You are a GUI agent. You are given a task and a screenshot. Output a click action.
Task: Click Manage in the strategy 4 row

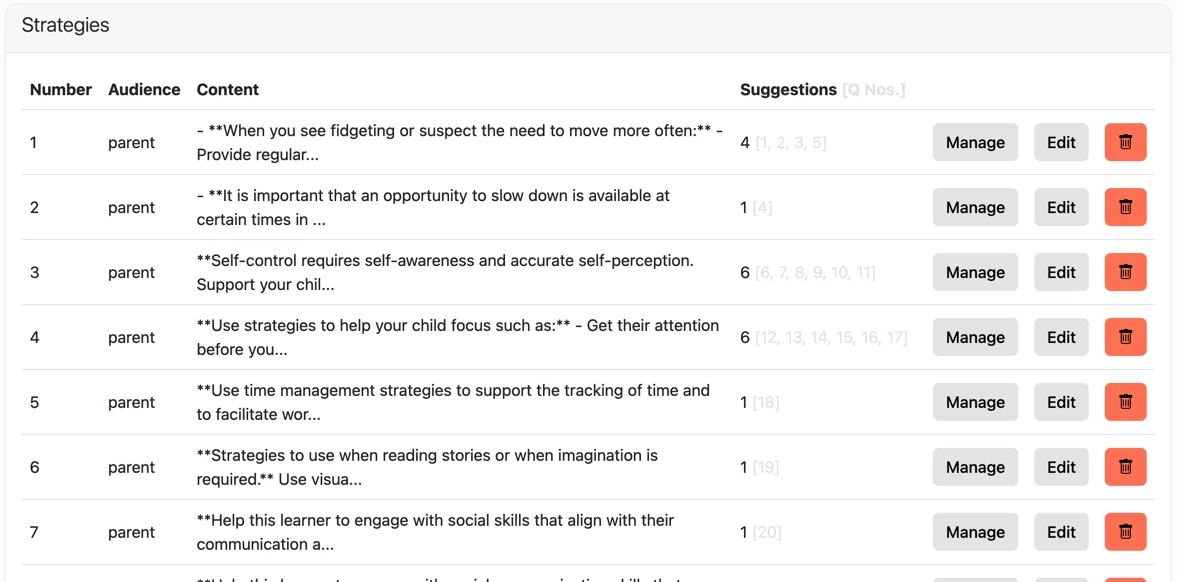(975, 337)
